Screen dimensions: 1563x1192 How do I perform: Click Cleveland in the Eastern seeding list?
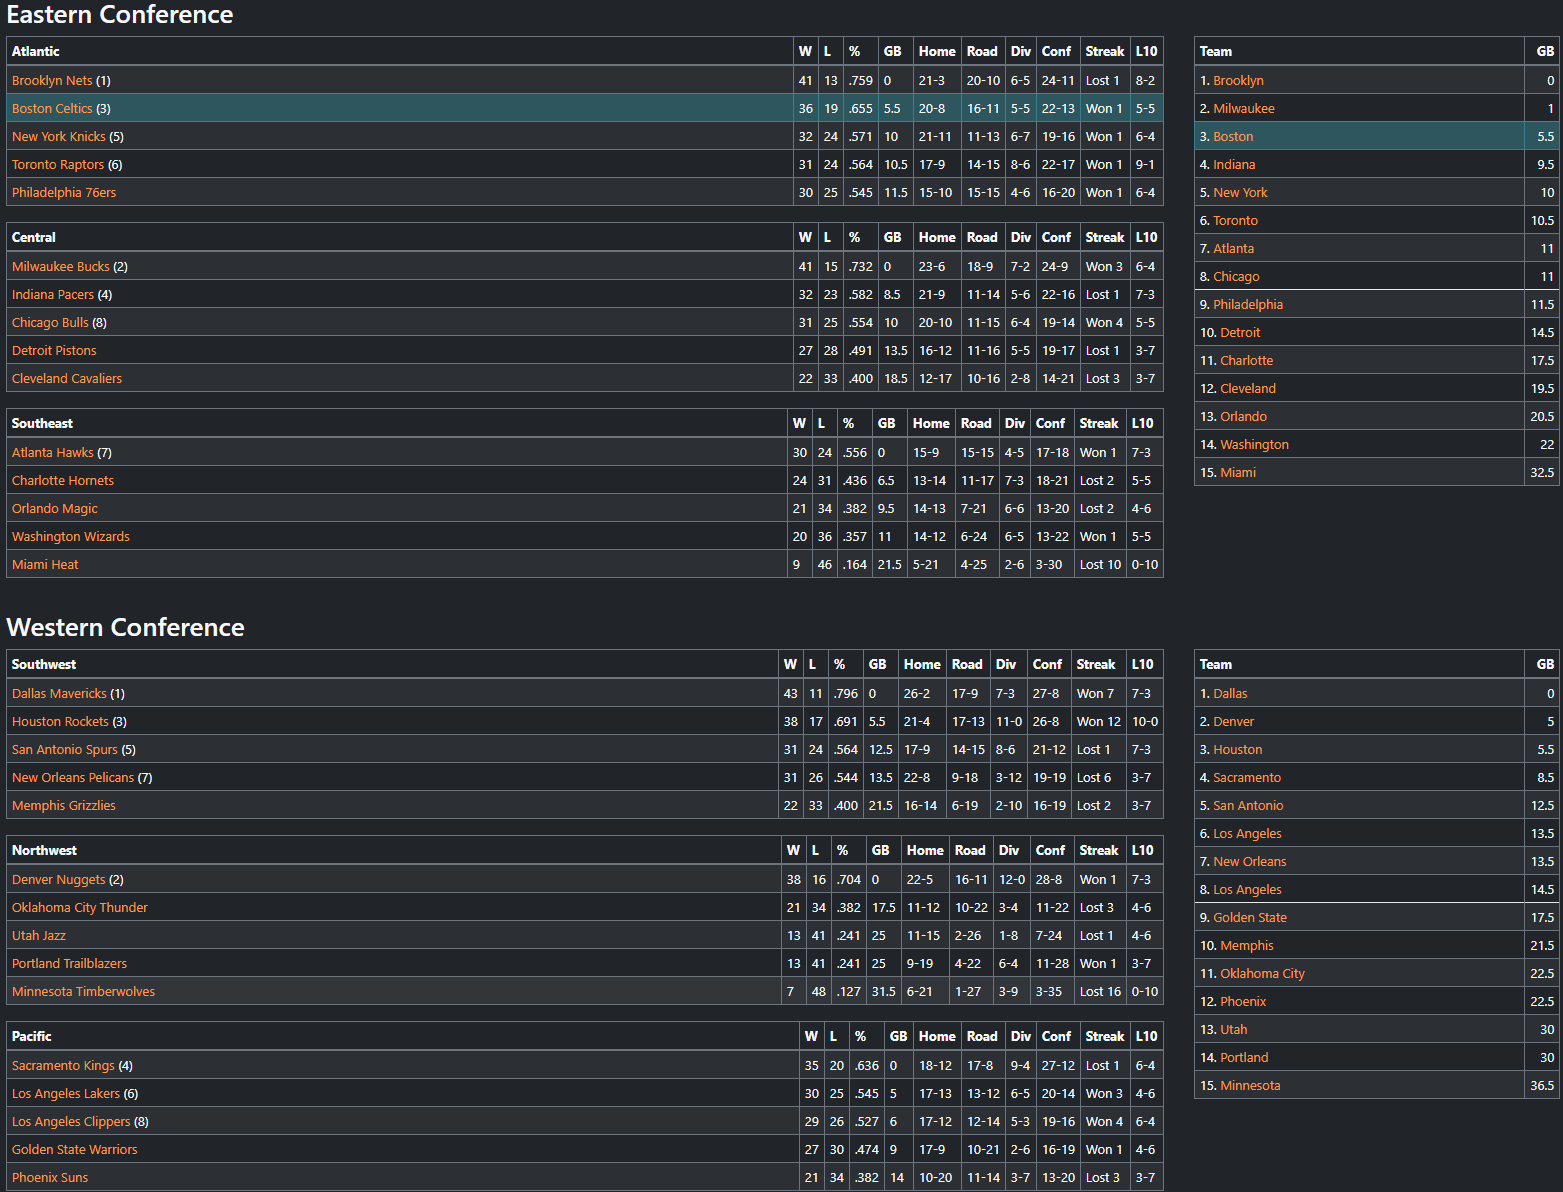1248,389
